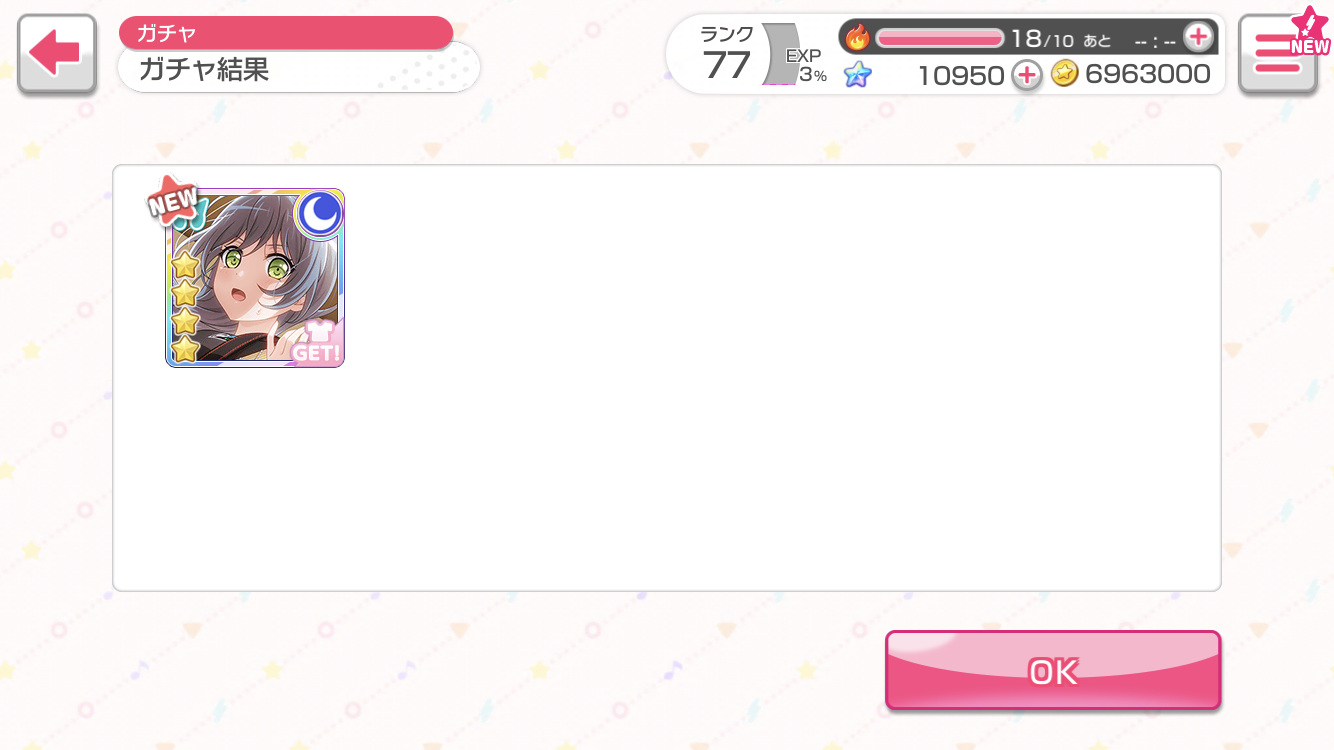Screen dimensions: 1334x750
Task: Tap the rank 77 display
Action: point(727,55)
